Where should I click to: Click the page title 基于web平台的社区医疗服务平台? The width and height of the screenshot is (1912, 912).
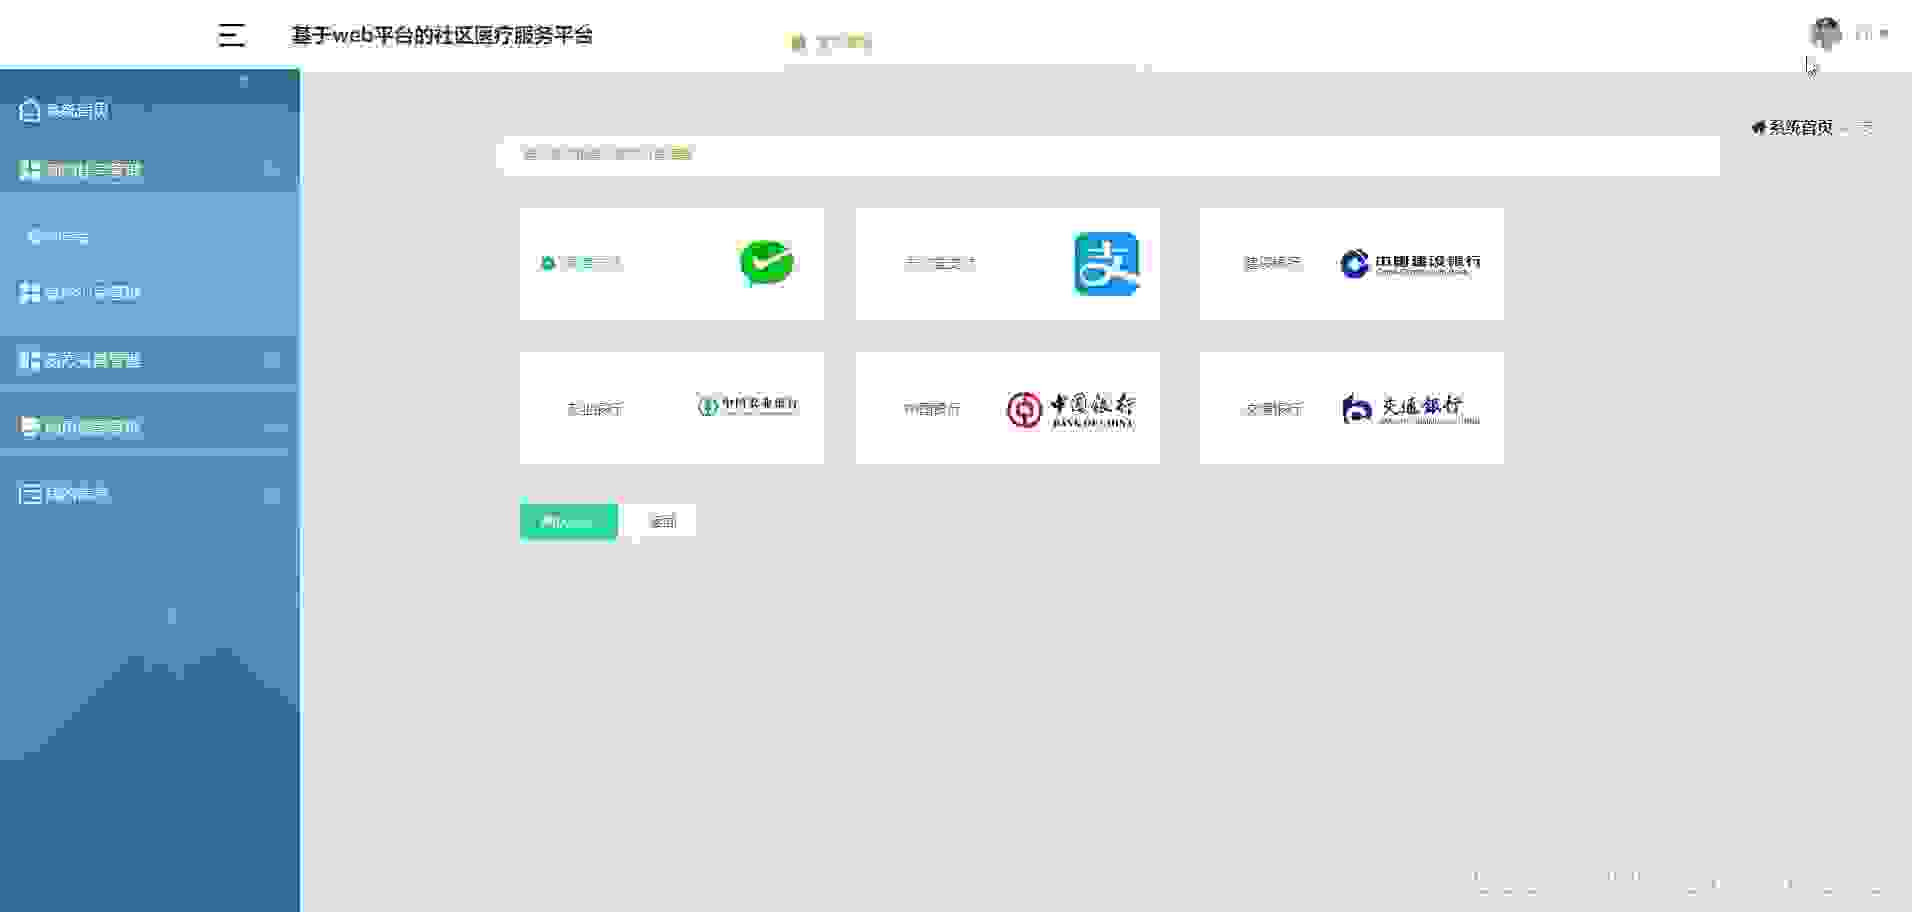click(442, 35)
